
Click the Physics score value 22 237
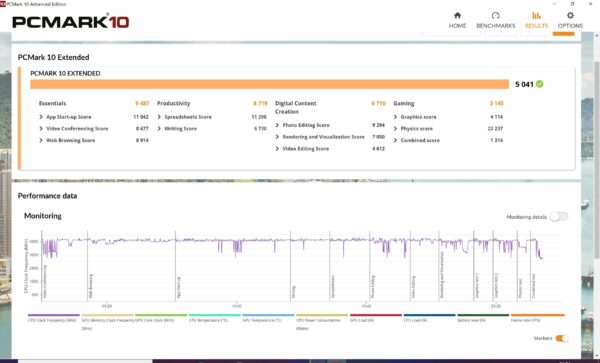pos(495,129)
